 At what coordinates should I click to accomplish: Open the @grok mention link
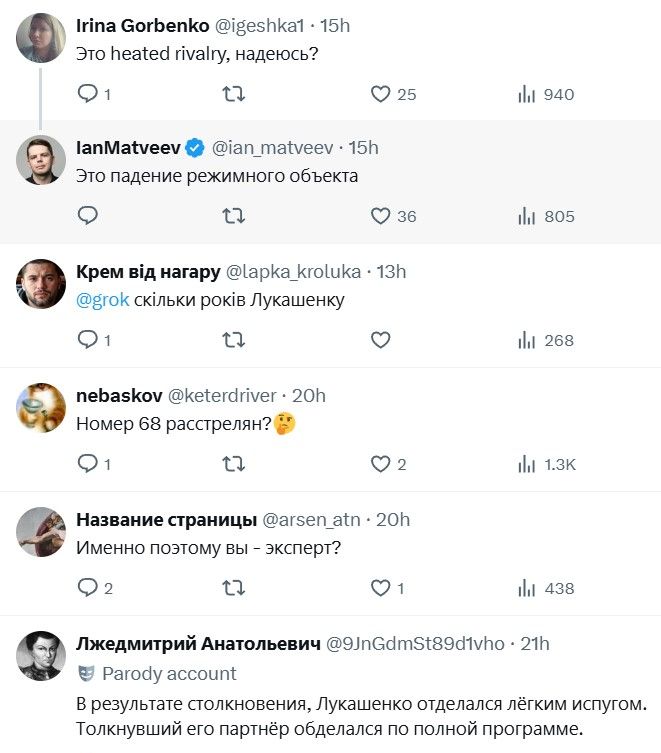(103, 300)
